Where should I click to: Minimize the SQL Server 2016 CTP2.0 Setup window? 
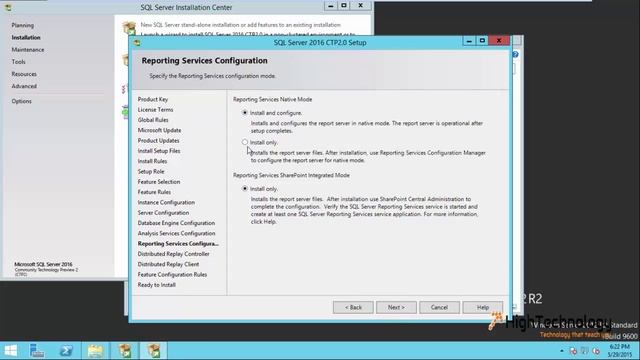469,41
